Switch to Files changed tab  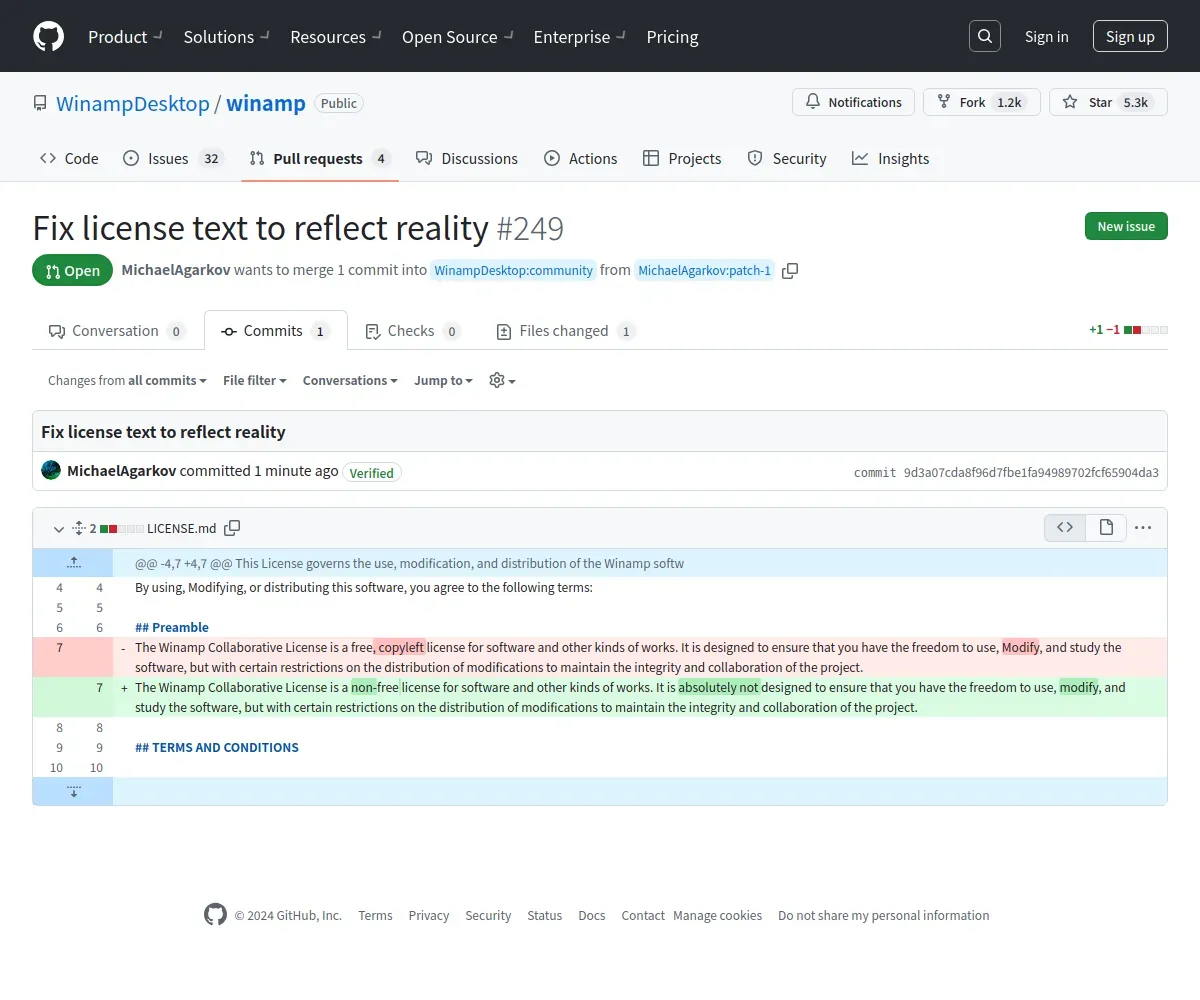[x=566, y=331]
